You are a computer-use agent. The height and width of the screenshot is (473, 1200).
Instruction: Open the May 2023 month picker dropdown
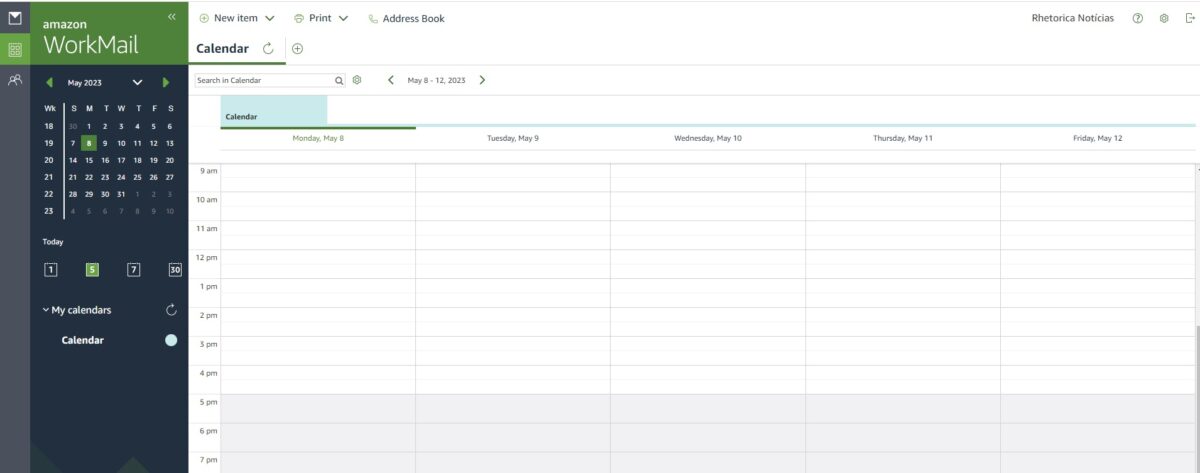click(137, 82)
